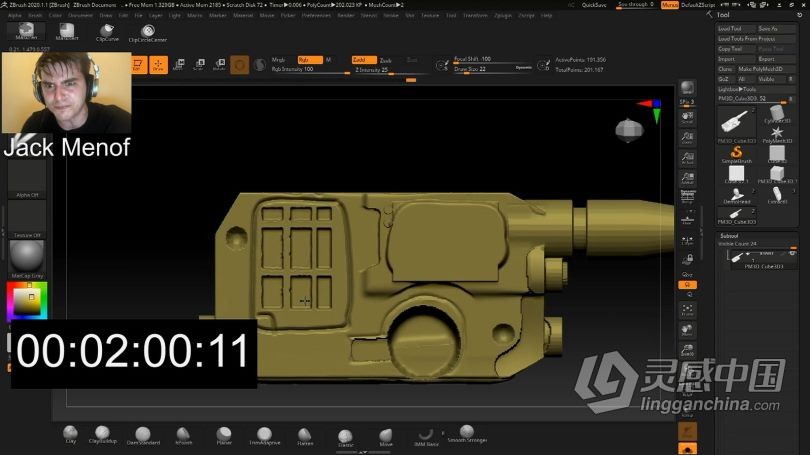
Task: Click Make PolyMesh3D button
Action: [x=766, y=69]
